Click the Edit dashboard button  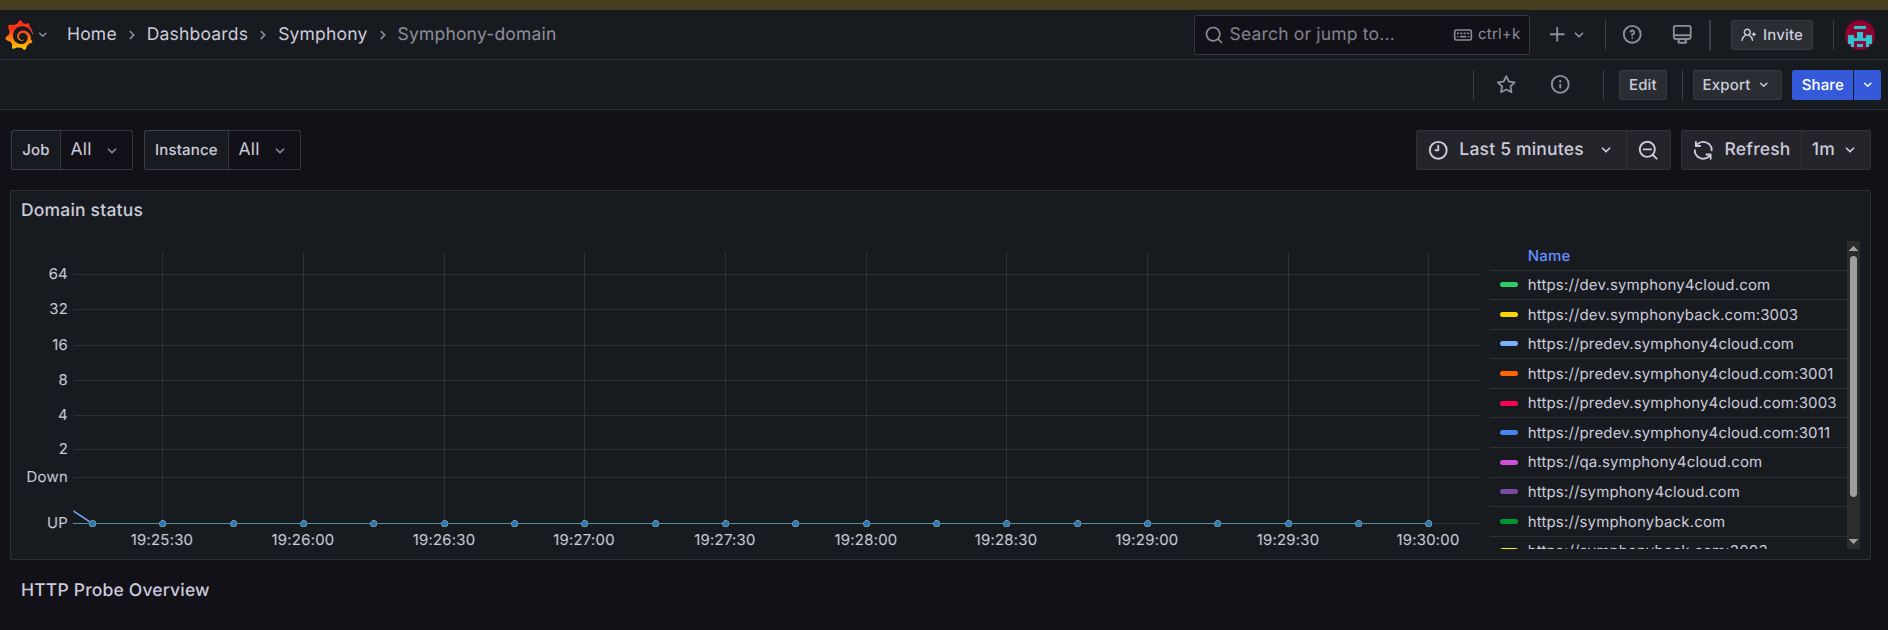click(x=1642, y=85)
